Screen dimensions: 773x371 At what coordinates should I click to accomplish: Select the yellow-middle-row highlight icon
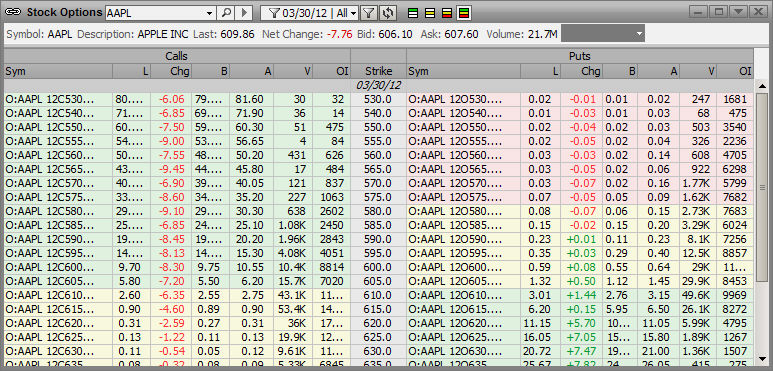[x=430, y=13]
